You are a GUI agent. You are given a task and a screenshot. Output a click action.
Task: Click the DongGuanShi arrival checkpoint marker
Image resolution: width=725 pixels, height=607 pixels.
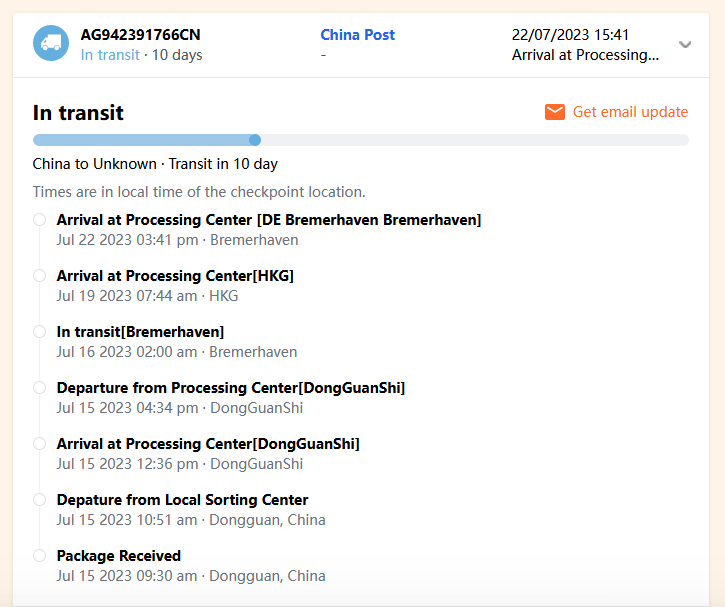[39, 444]
